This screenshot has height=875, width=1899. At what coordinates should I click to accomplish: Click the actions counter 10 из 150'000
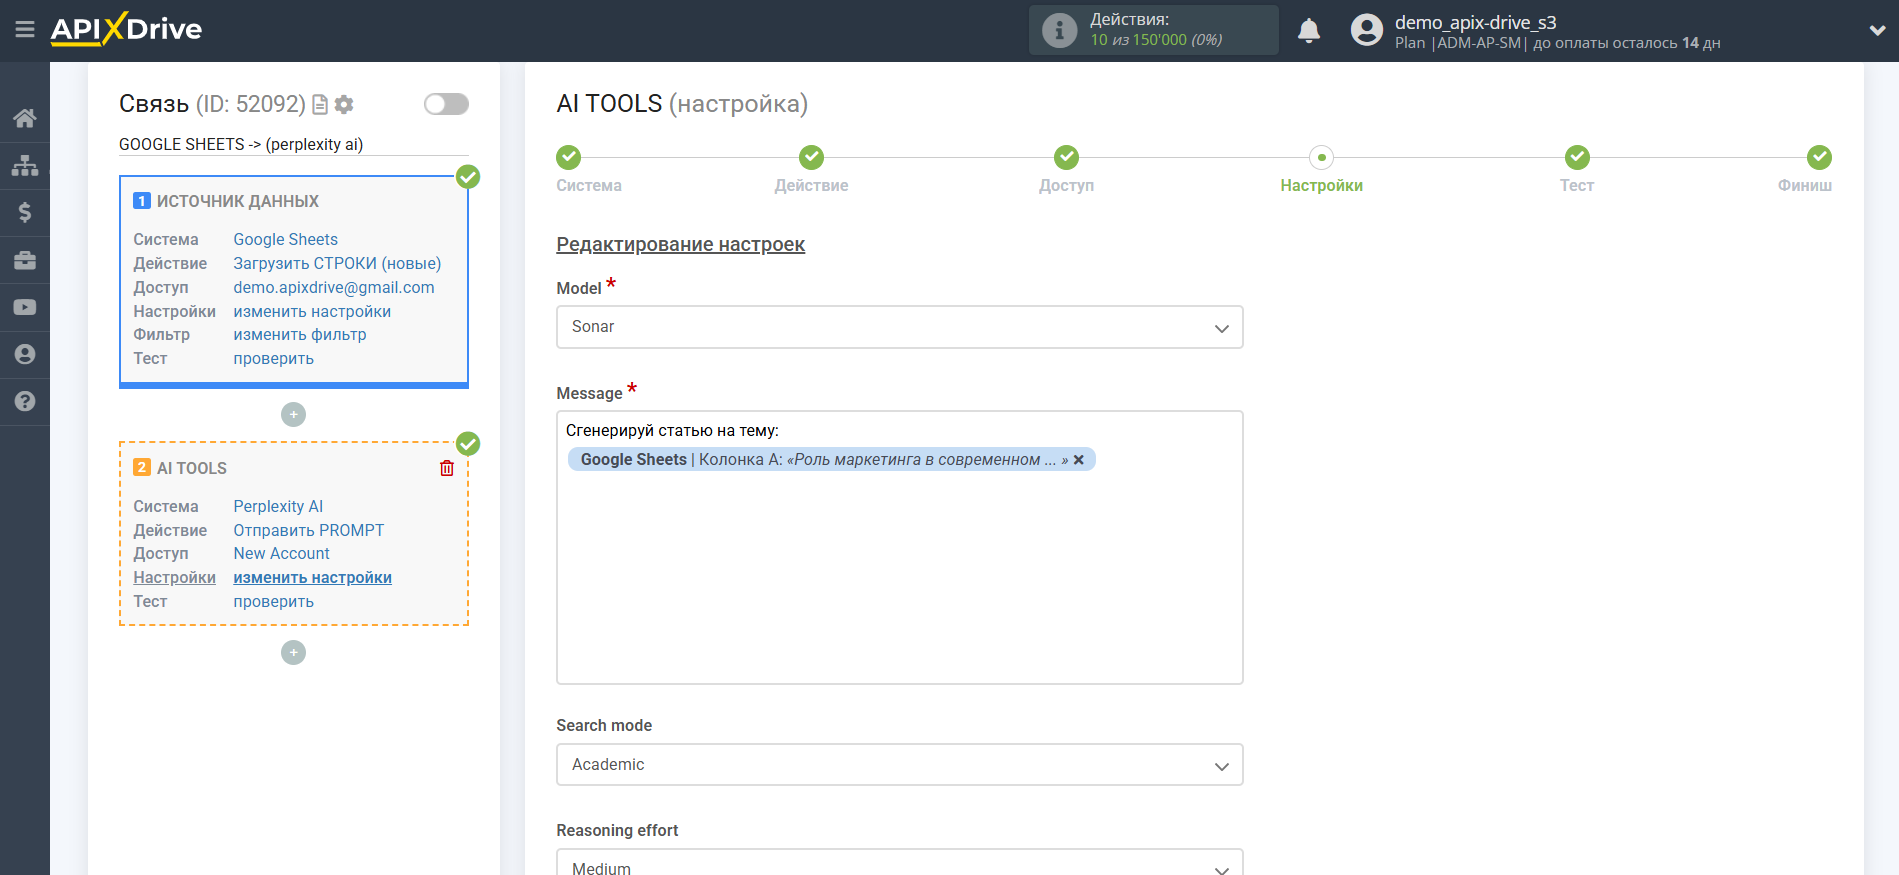(1138, 40)
